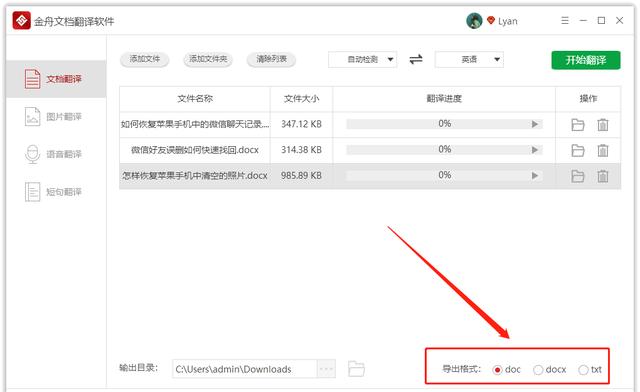The height and width of the screenshot is (392, 640).
Task: Select txt export format
Action: coord(583,370)
